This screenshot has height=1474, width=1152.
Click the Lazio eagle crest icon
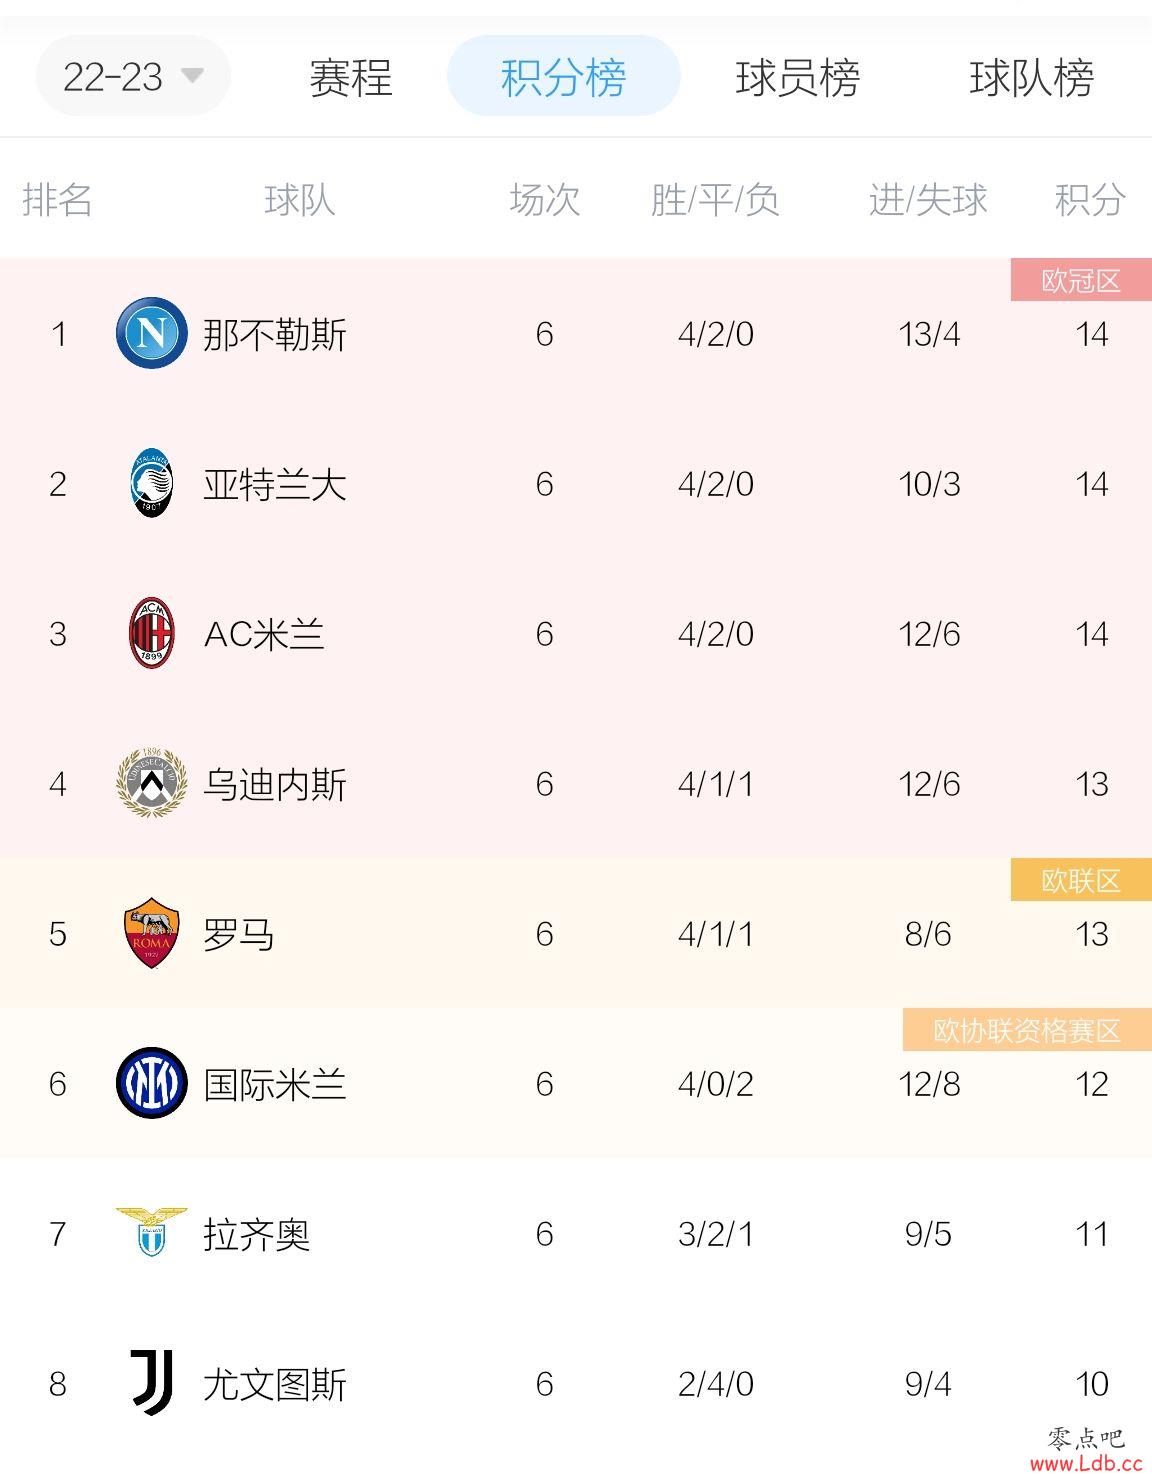[x=151, y=1232]
